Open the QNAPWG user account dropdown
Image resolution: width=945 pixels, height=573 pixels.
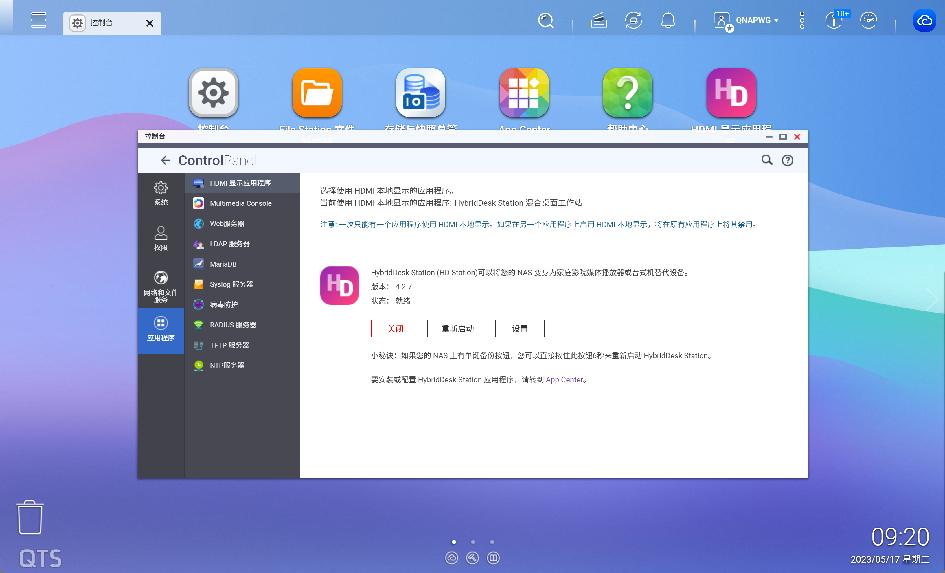pyautogui.click(x=756, y=20)
